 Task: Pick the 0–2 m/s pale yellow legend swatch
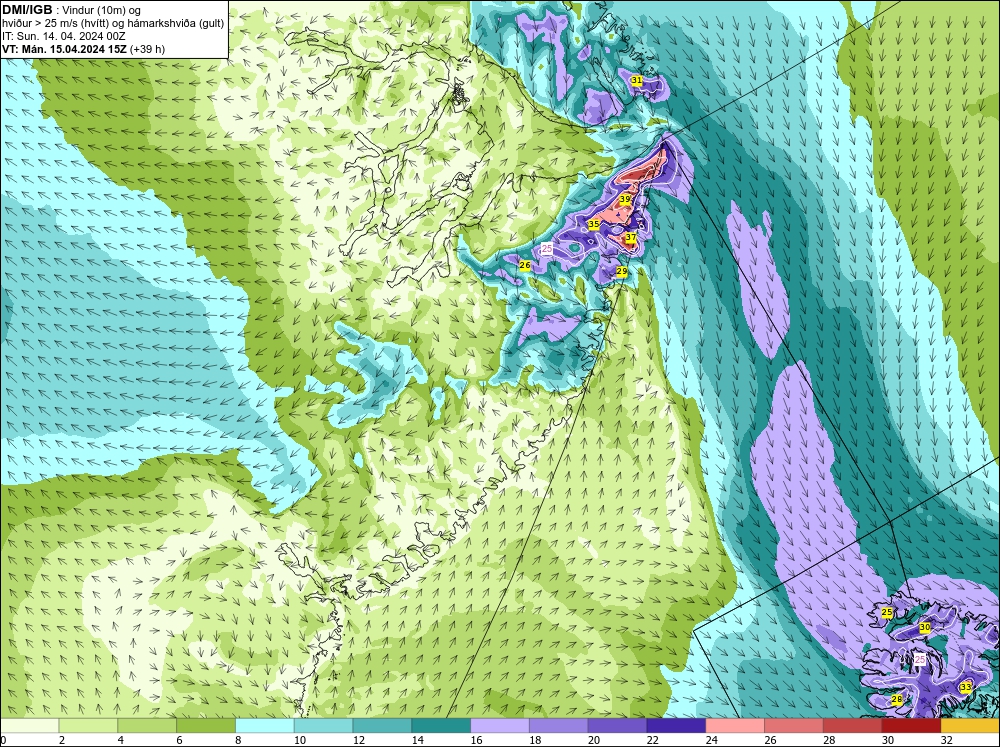(29, 726)
